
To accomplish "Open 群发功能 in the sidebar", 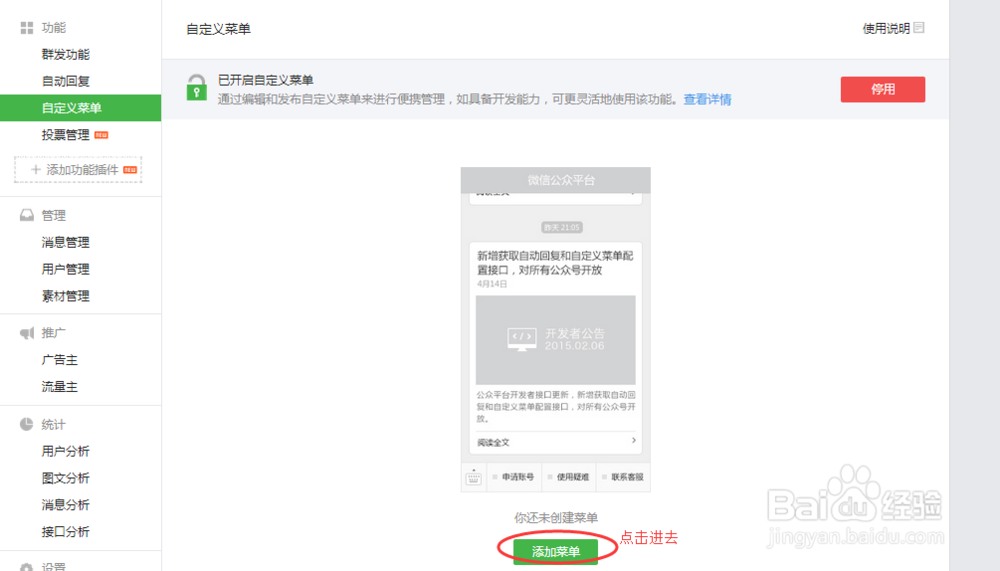I will [x=66, y=54].
